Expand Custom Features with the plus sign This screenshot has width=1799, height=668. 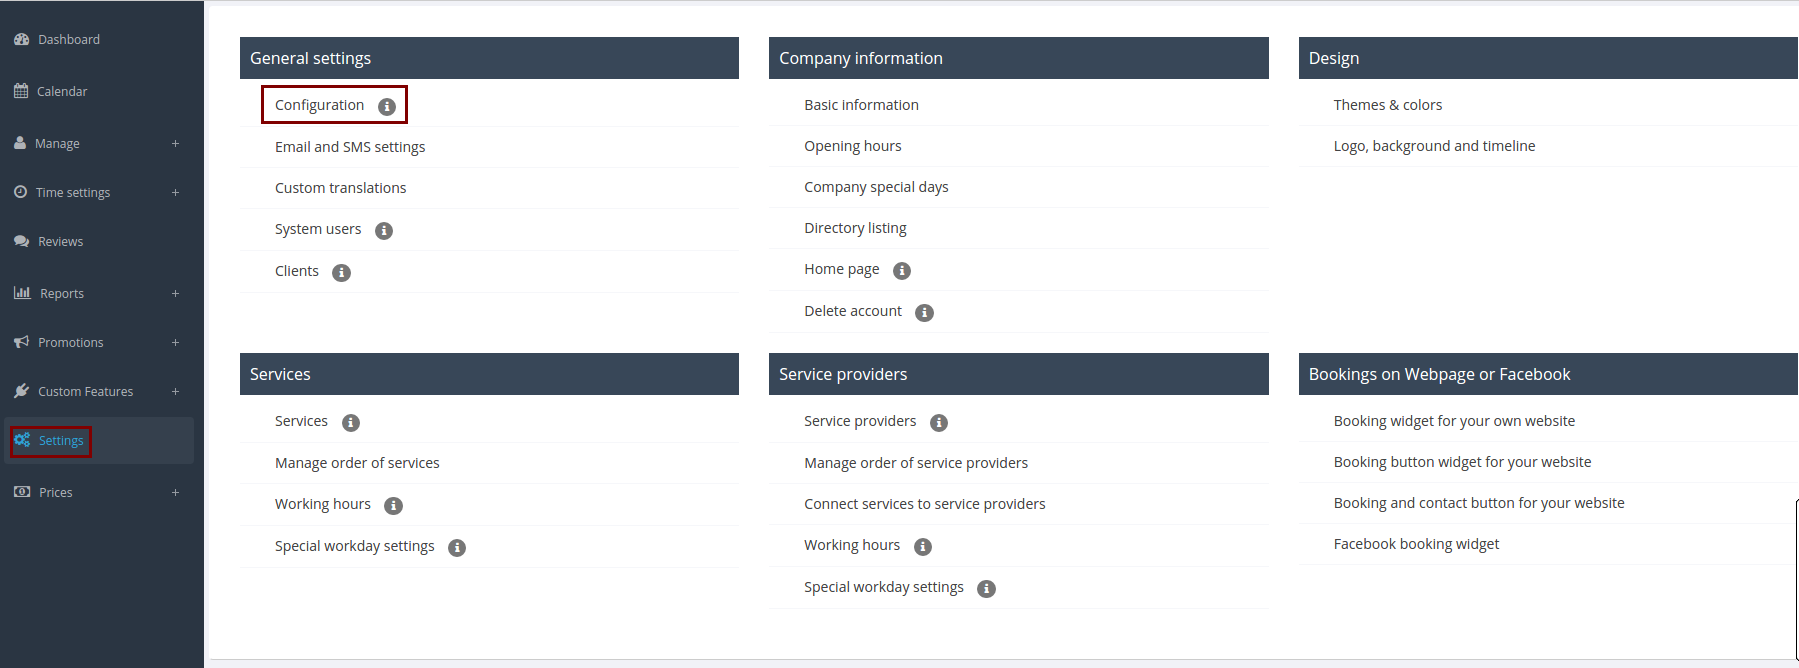click(175, 391)
